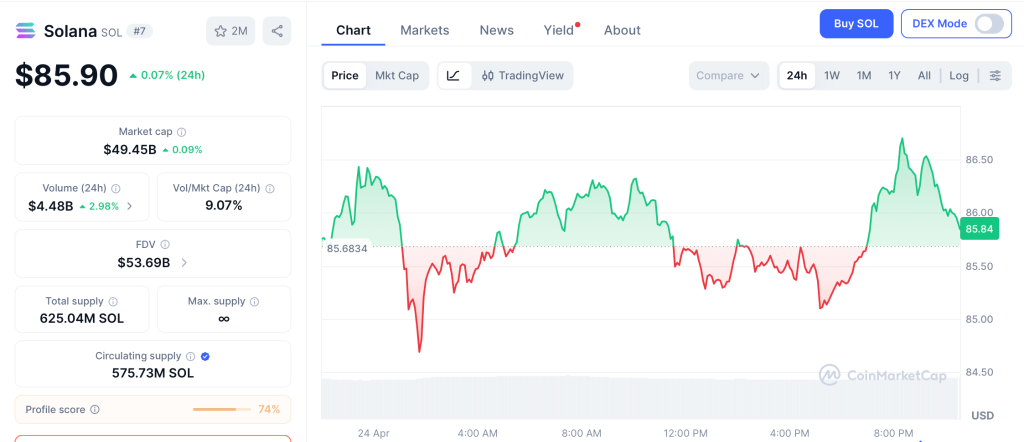
Task: Open the Compare dropdown
Action: pos(729,76)
